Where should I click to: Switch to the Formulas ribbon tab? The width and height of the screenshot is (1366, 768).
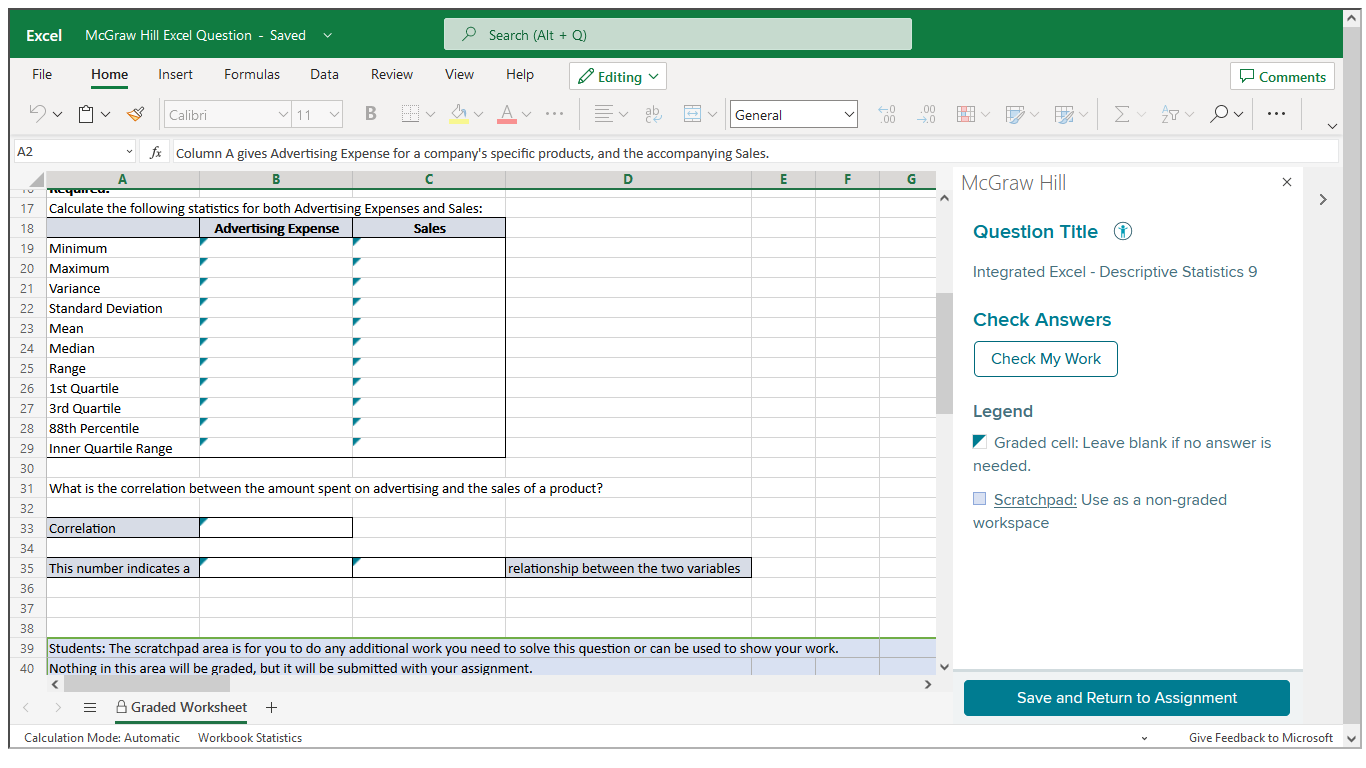(251, 74)
